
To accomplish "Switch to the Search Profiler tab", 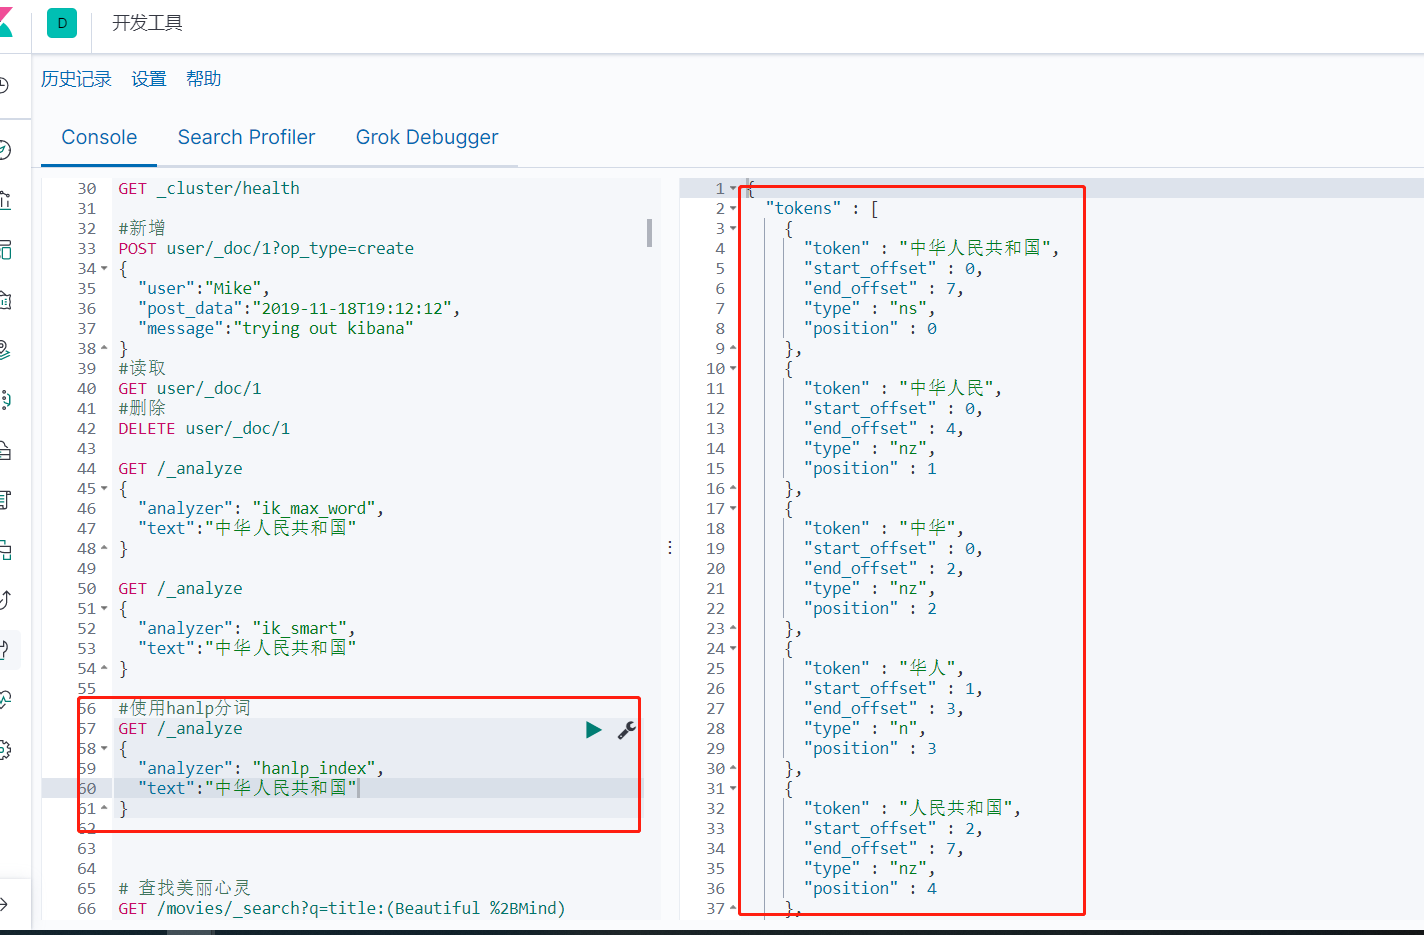I will [x=246, y=137].
